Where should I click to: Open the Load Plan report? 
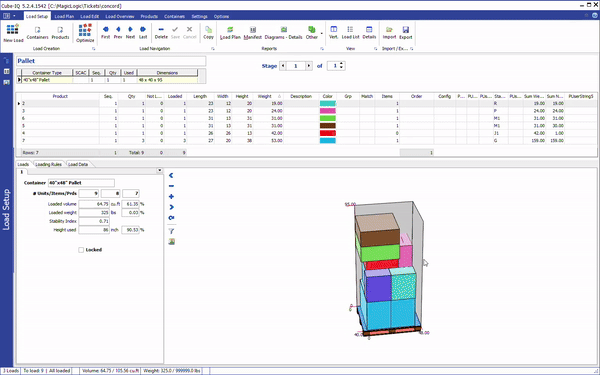230,33
